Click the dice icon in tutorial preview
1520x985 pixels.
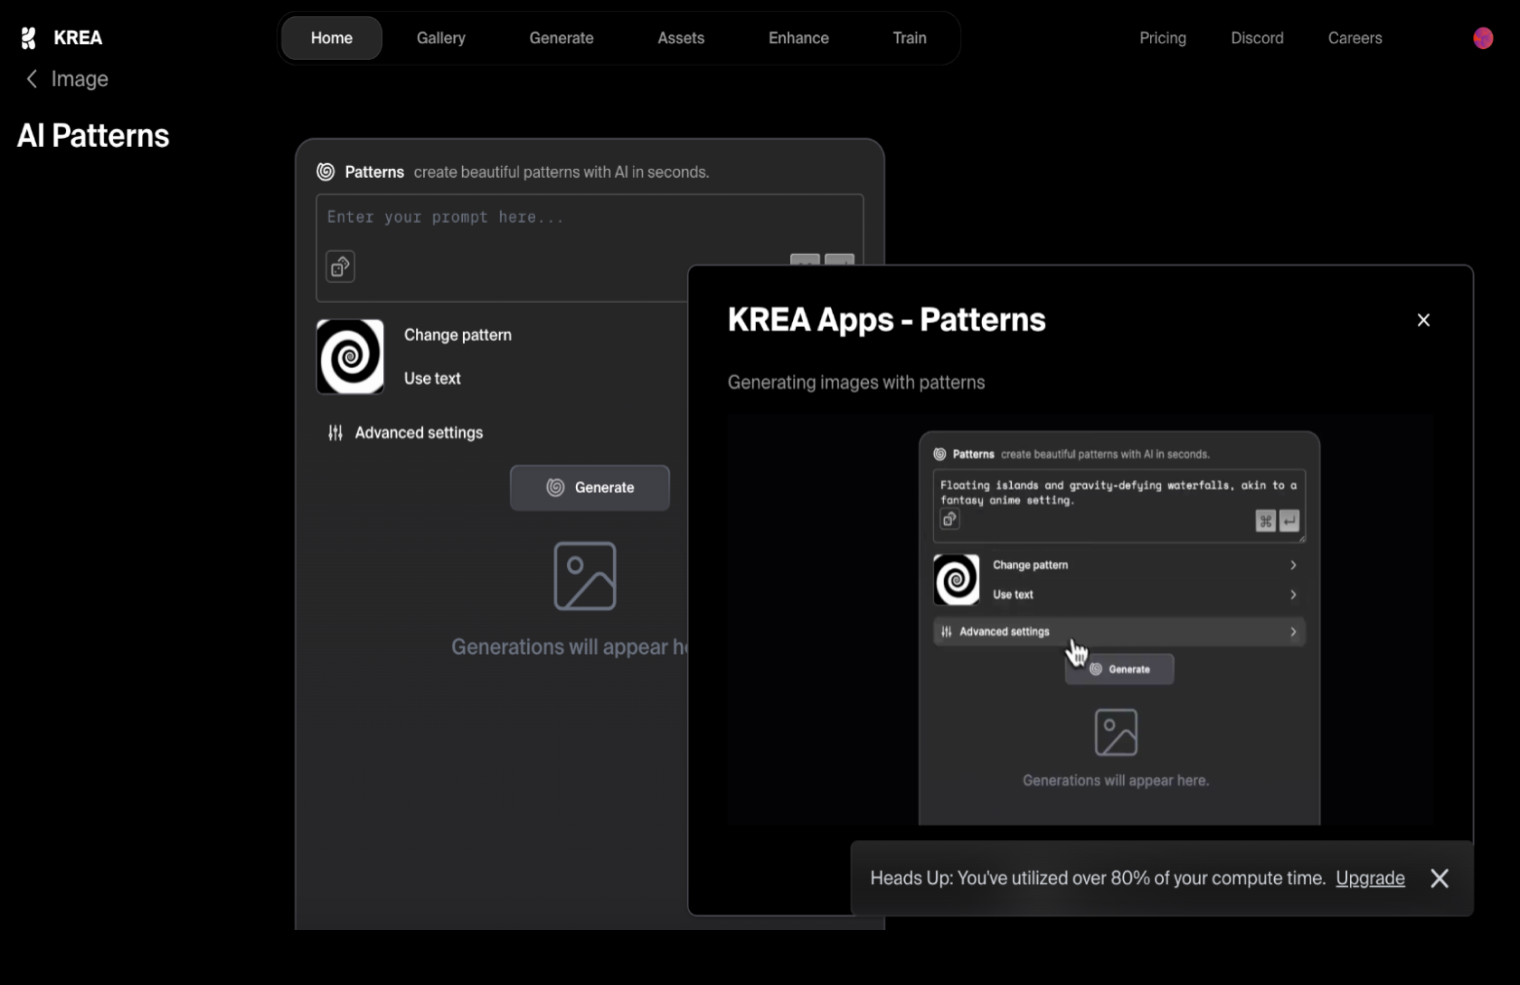click(950, 519)
